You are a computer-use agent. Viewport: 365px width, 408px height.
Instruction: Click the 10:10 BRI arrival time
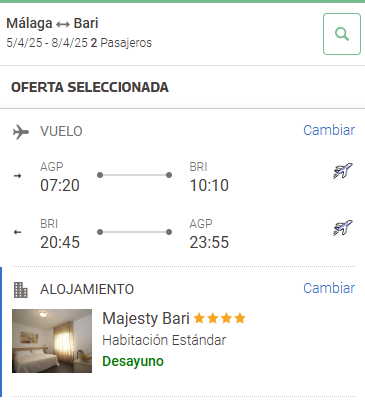pyautogui.click(x=209, y=185)
